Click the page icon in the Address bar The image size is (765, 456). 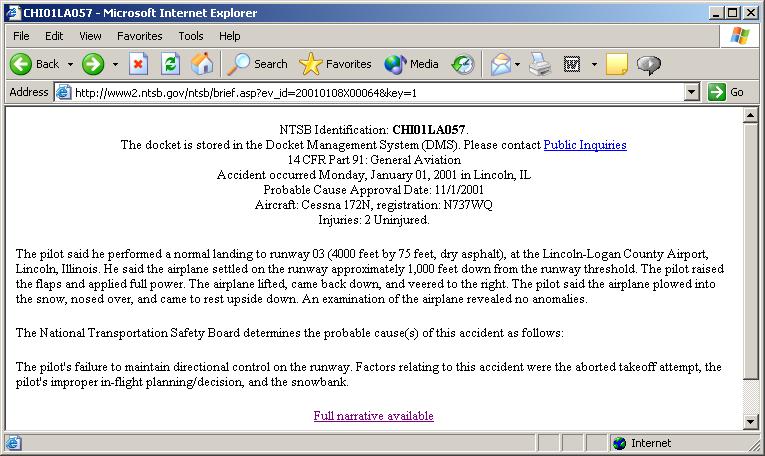coord(63,92)
